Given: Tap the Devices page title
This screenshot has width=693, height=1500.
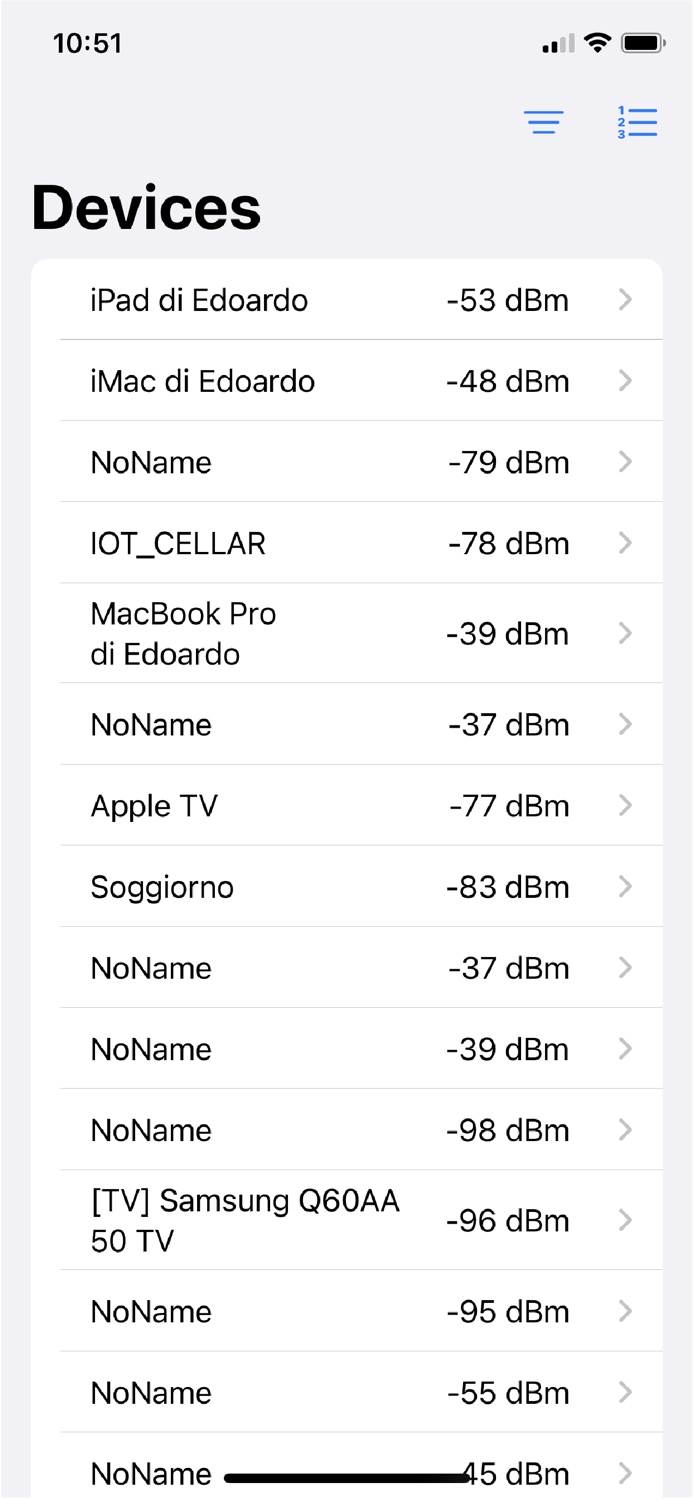Looking at the screenshot, I should pyautogui.click(x=146, y=206).
